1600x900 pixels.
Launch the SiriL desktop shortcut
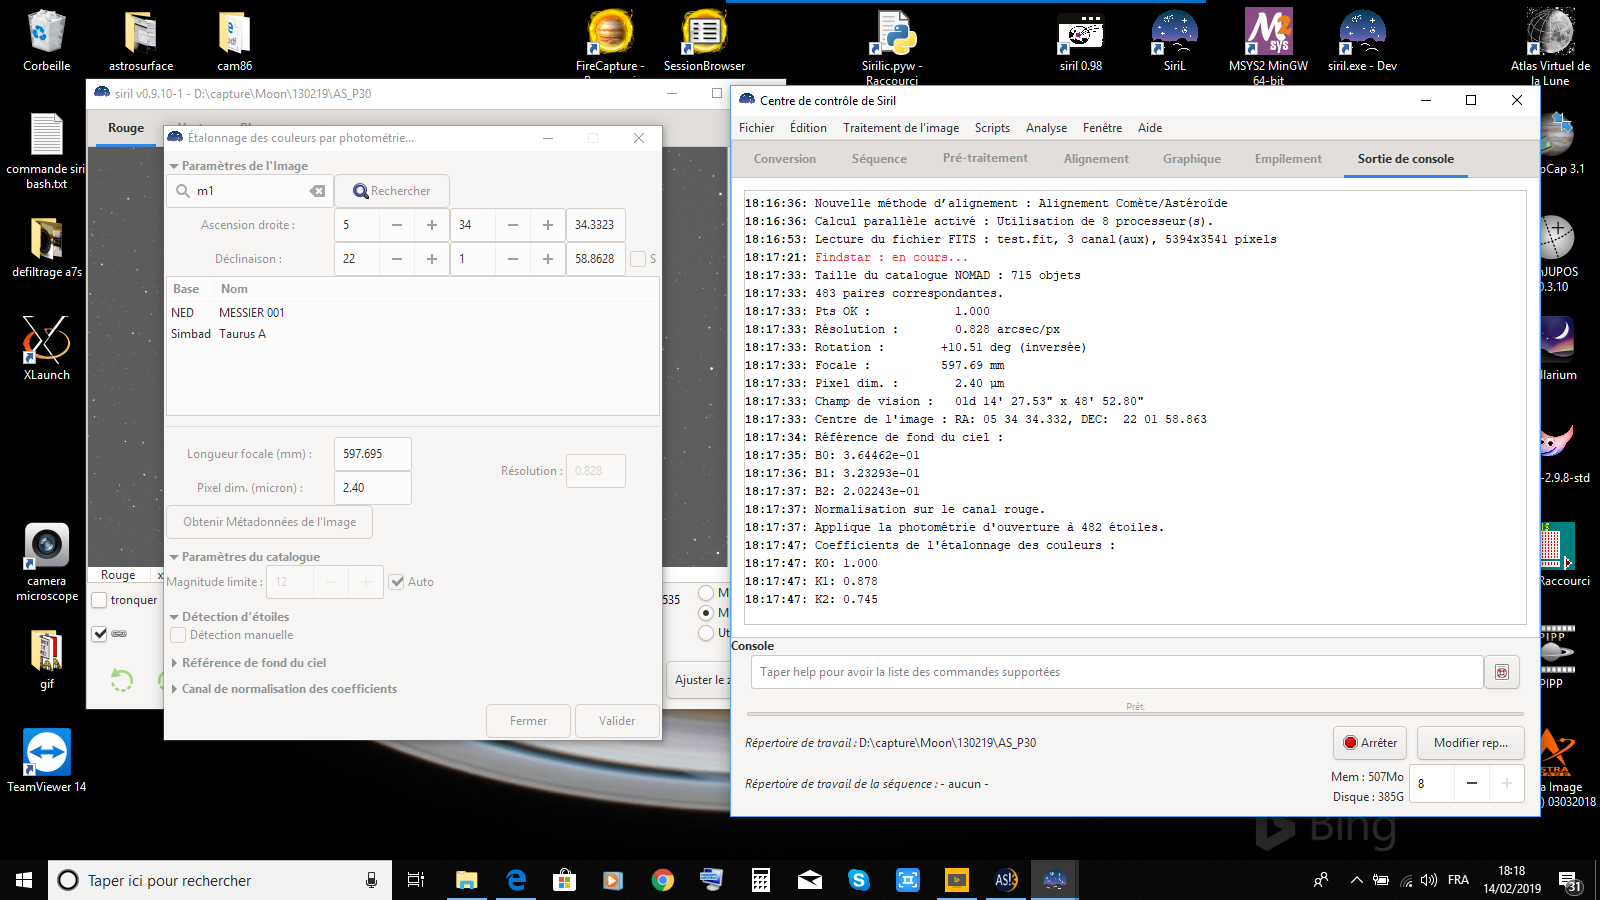pyautogui.click(x=1174, y=40)
